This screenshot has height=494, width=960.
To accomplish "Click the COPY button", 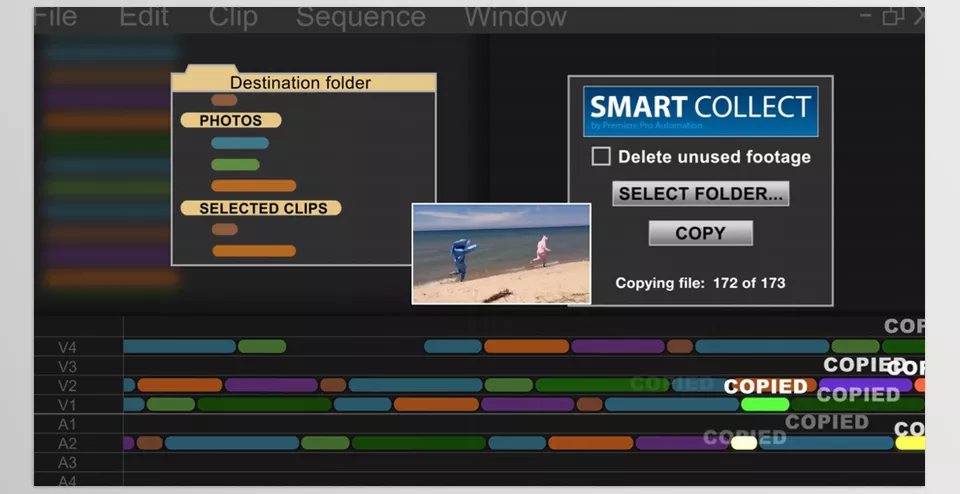I will click(x=700, y=233).
